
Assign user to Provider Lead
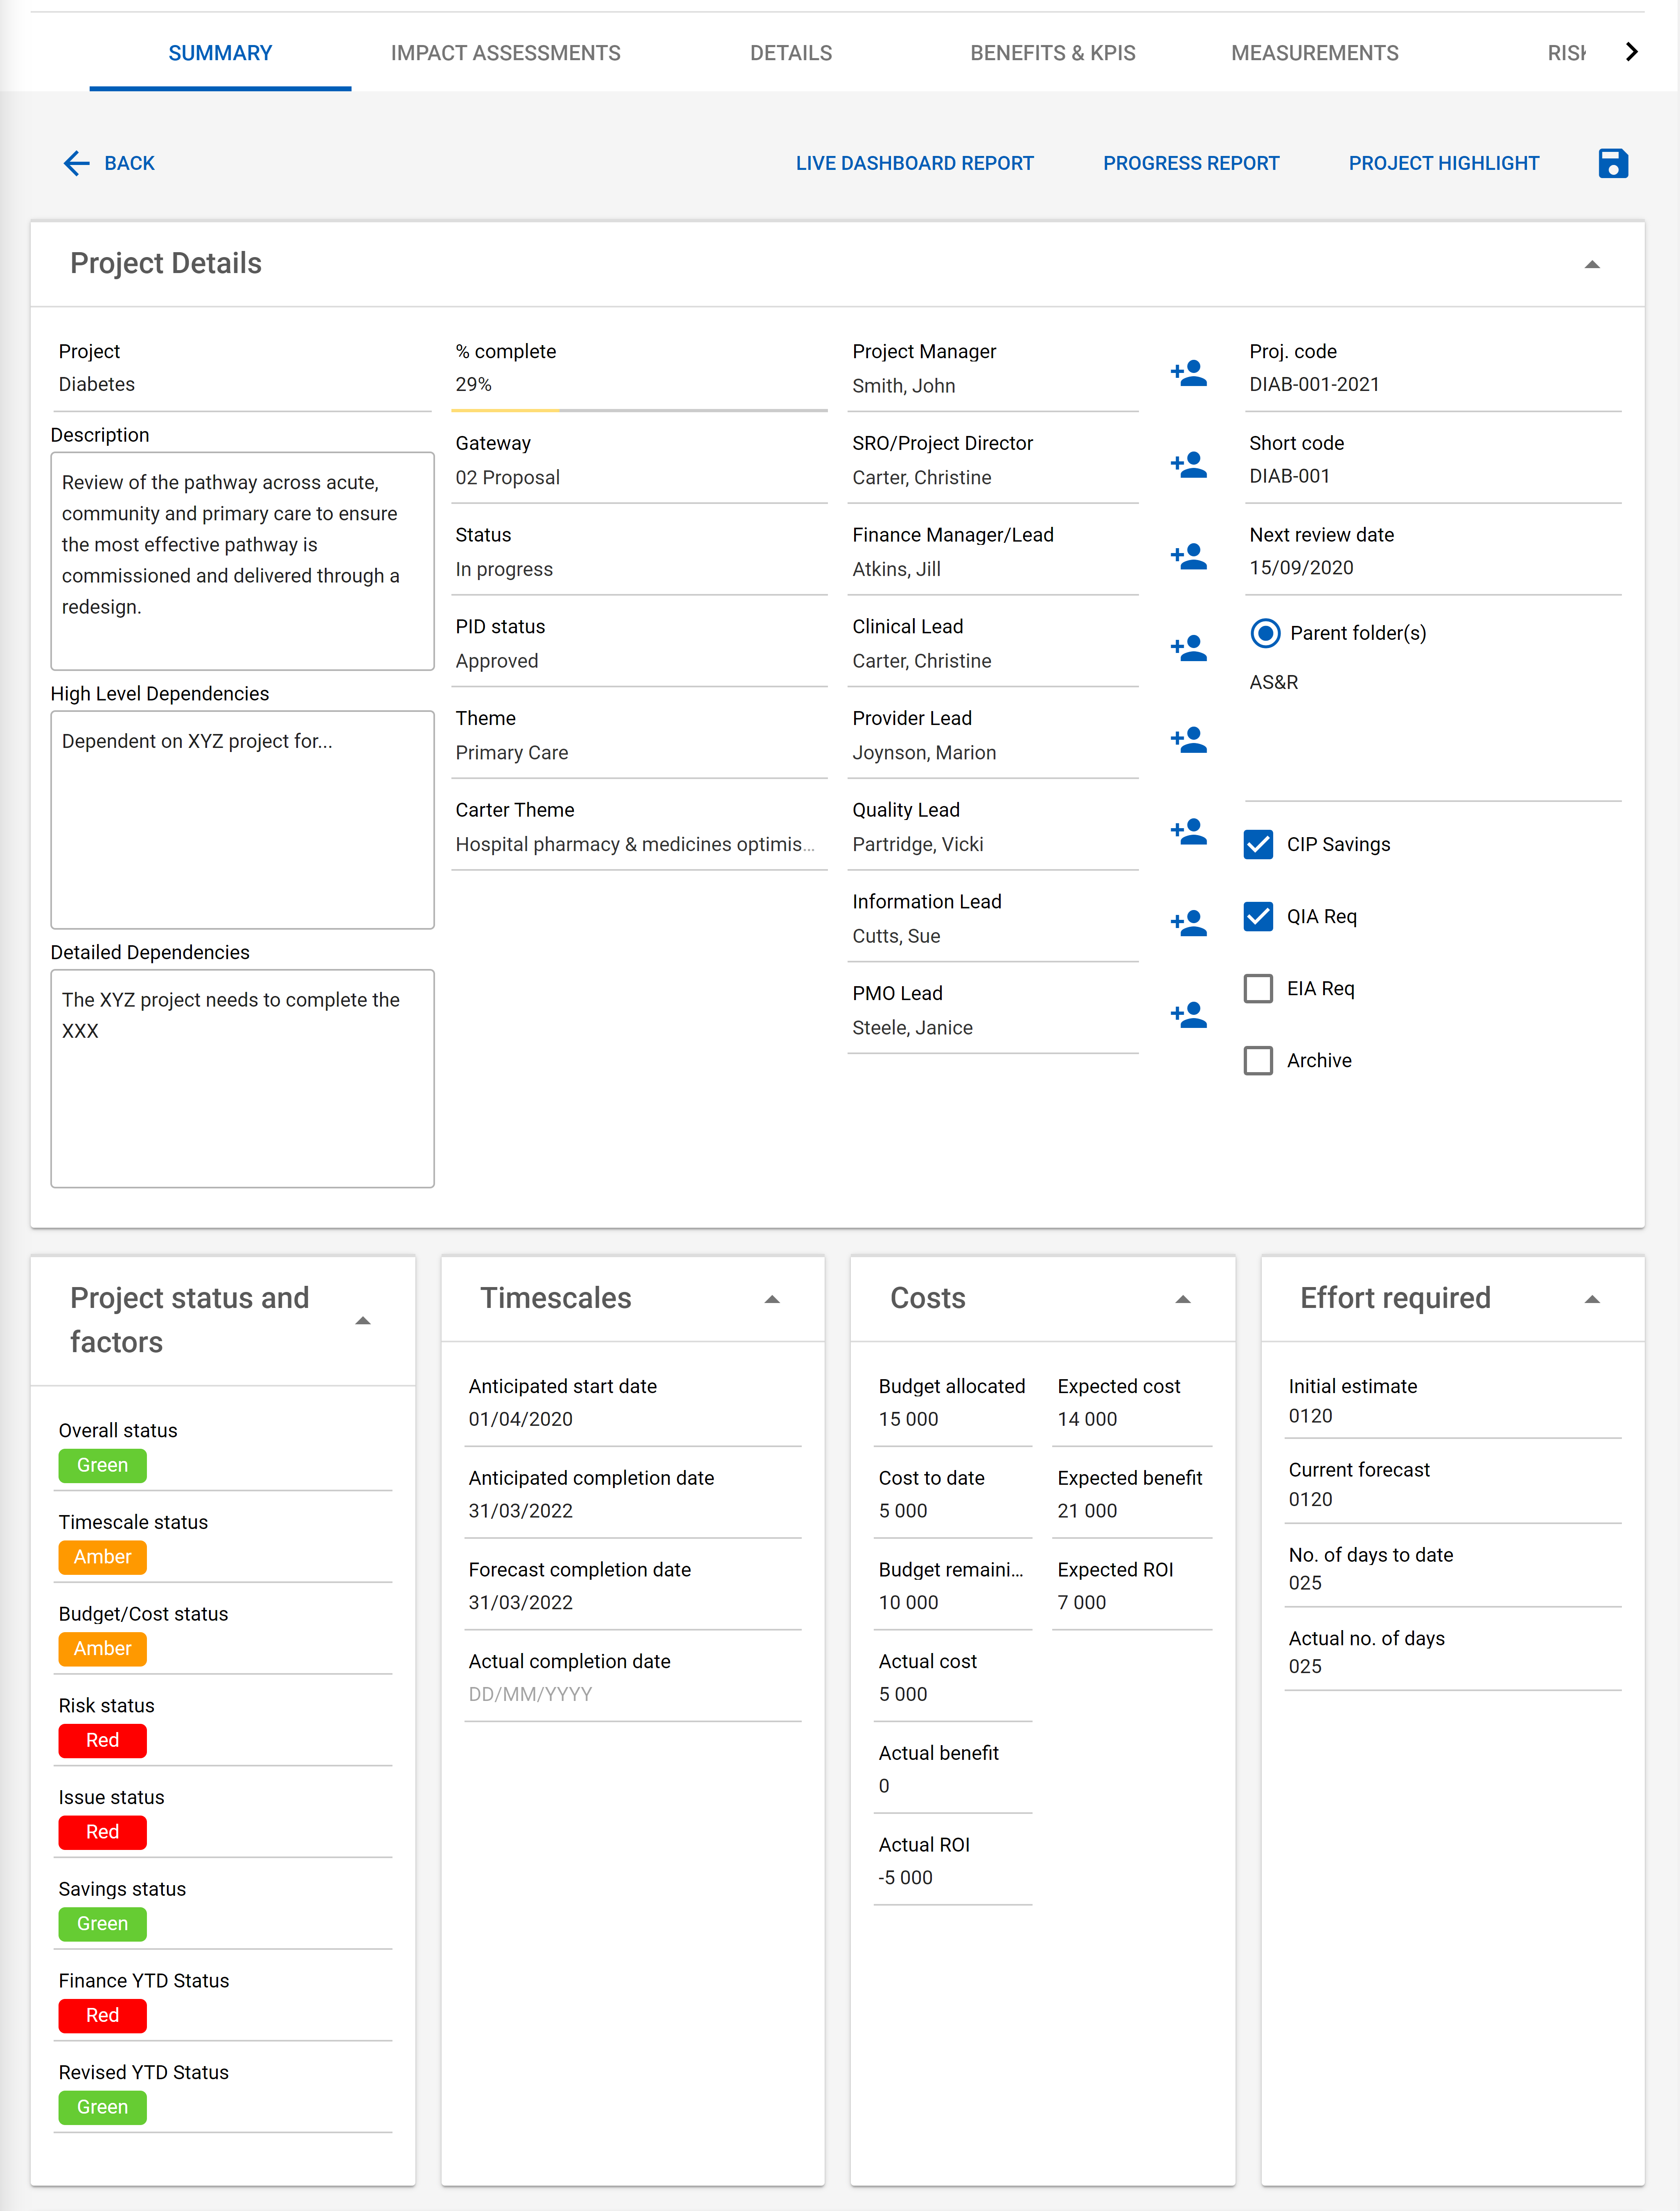point(1188,741)
